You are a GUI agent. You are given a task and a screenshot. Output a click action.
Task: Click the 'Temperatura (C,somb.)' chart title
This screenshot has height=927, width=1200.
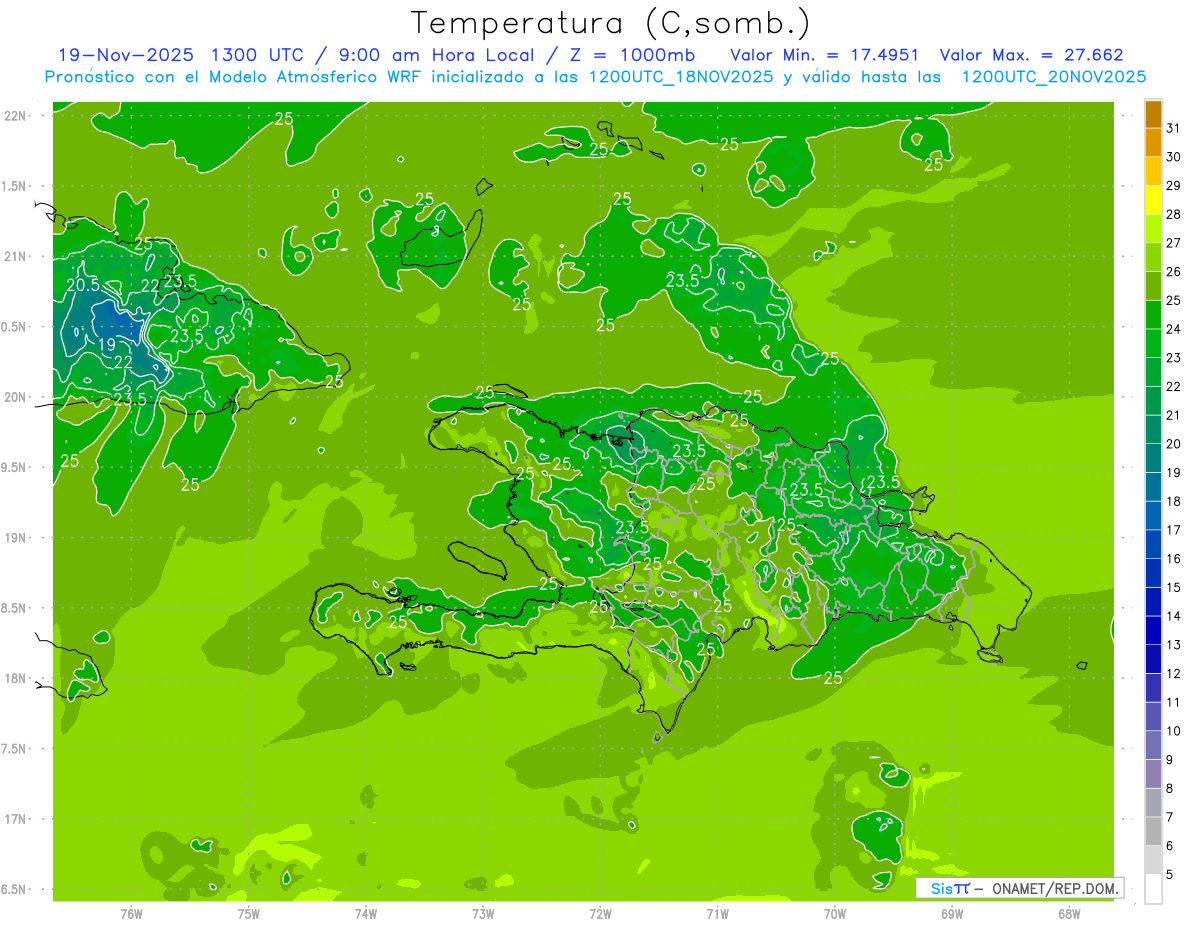click(611, 22)
